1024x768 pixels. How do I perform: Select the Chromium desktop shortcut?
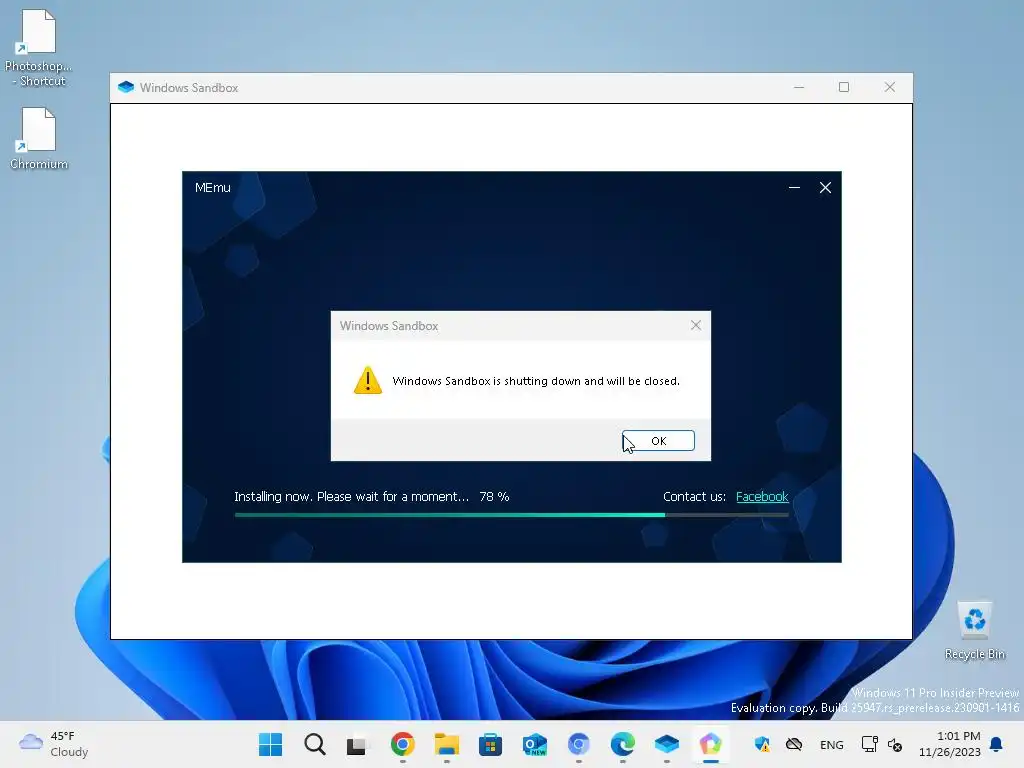point(39,138)
